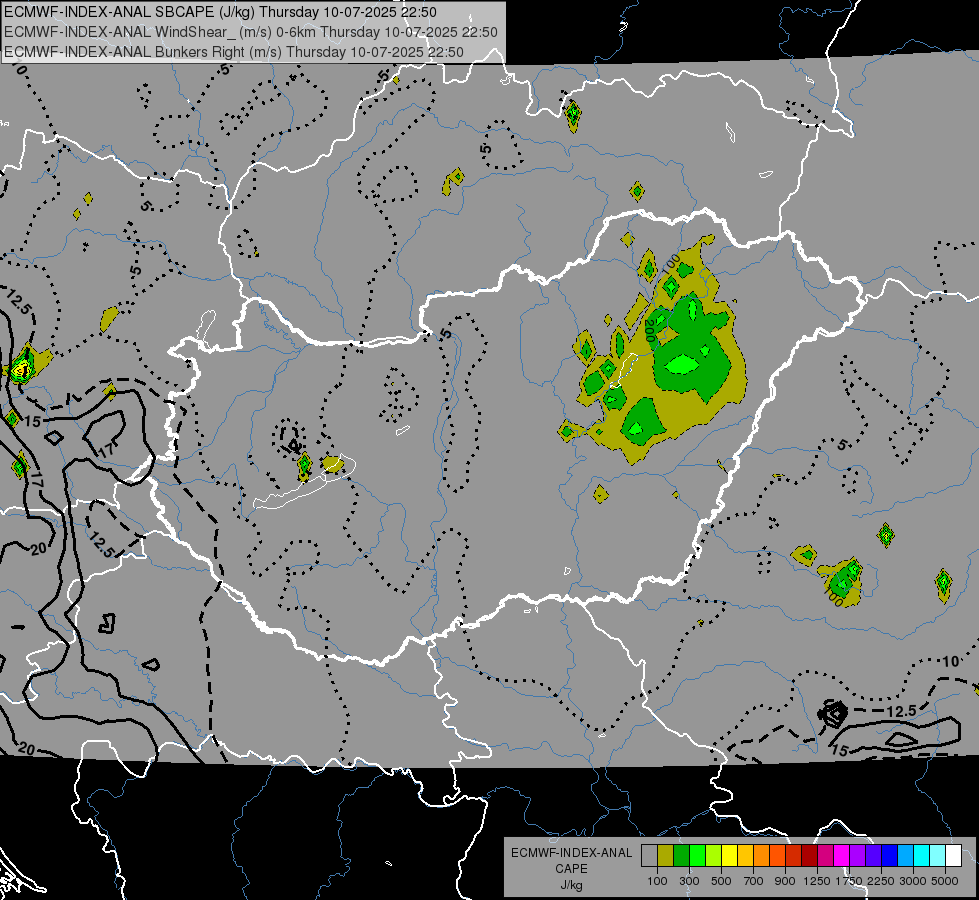Select the cyan legend swatch
The width and height of the screenshot is (979, 900).
click(922, 856)
